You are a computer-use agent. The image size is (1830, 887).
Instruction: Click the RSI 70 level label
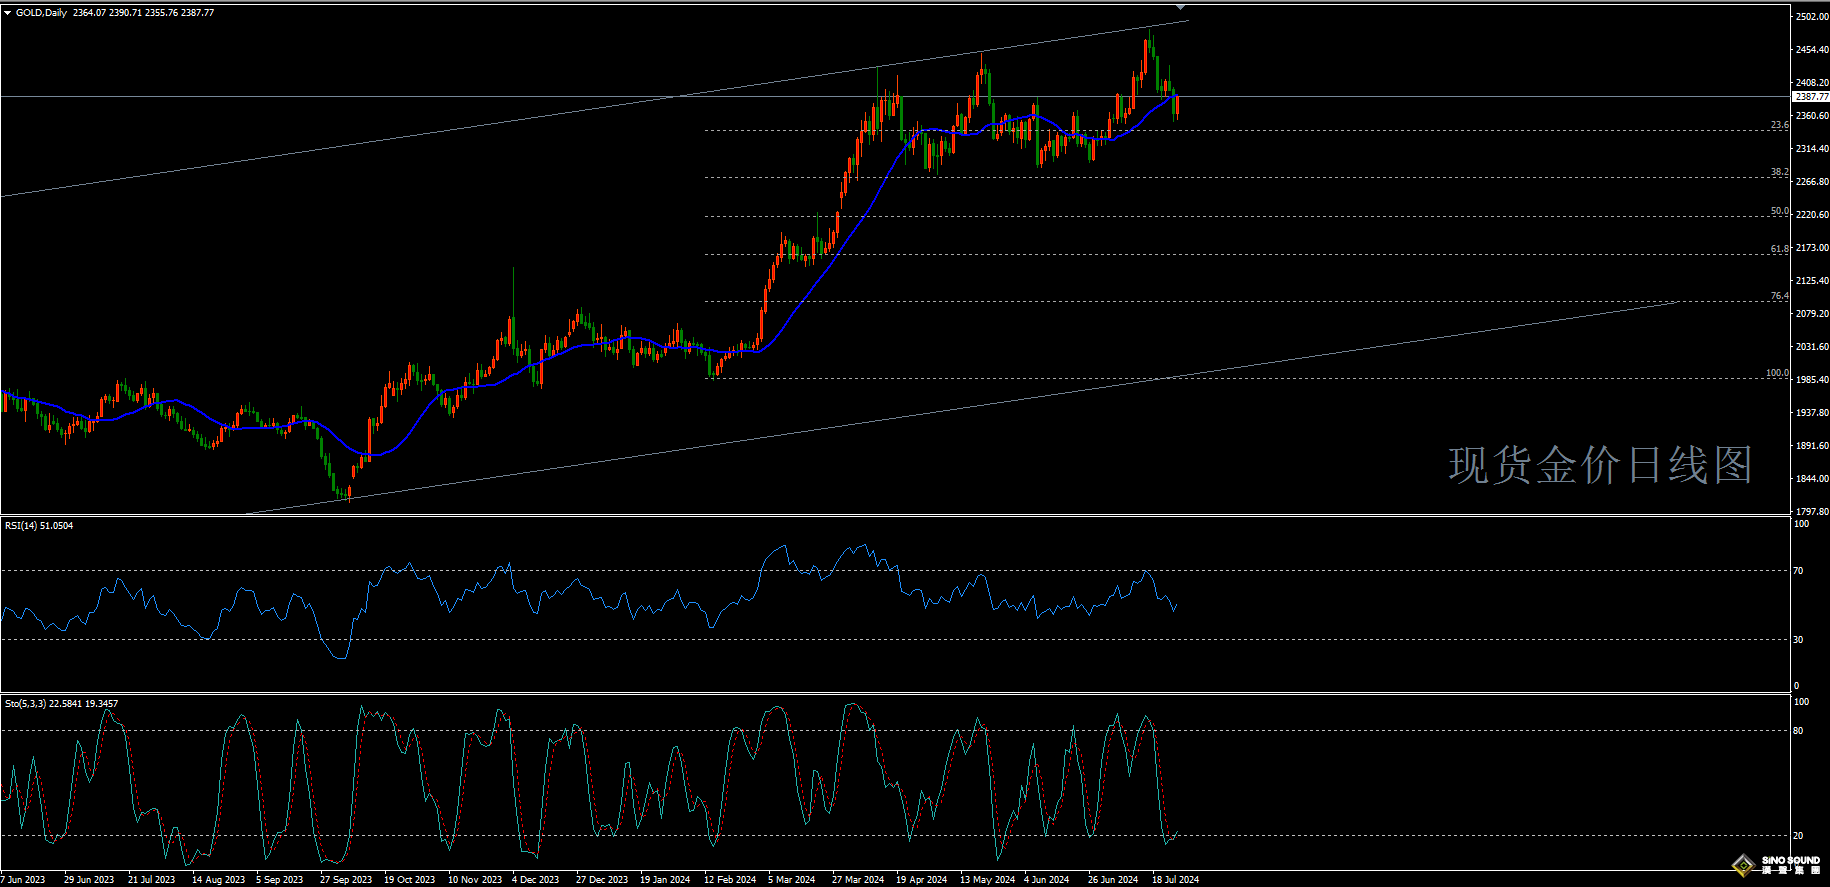[x=1798, y=571]
